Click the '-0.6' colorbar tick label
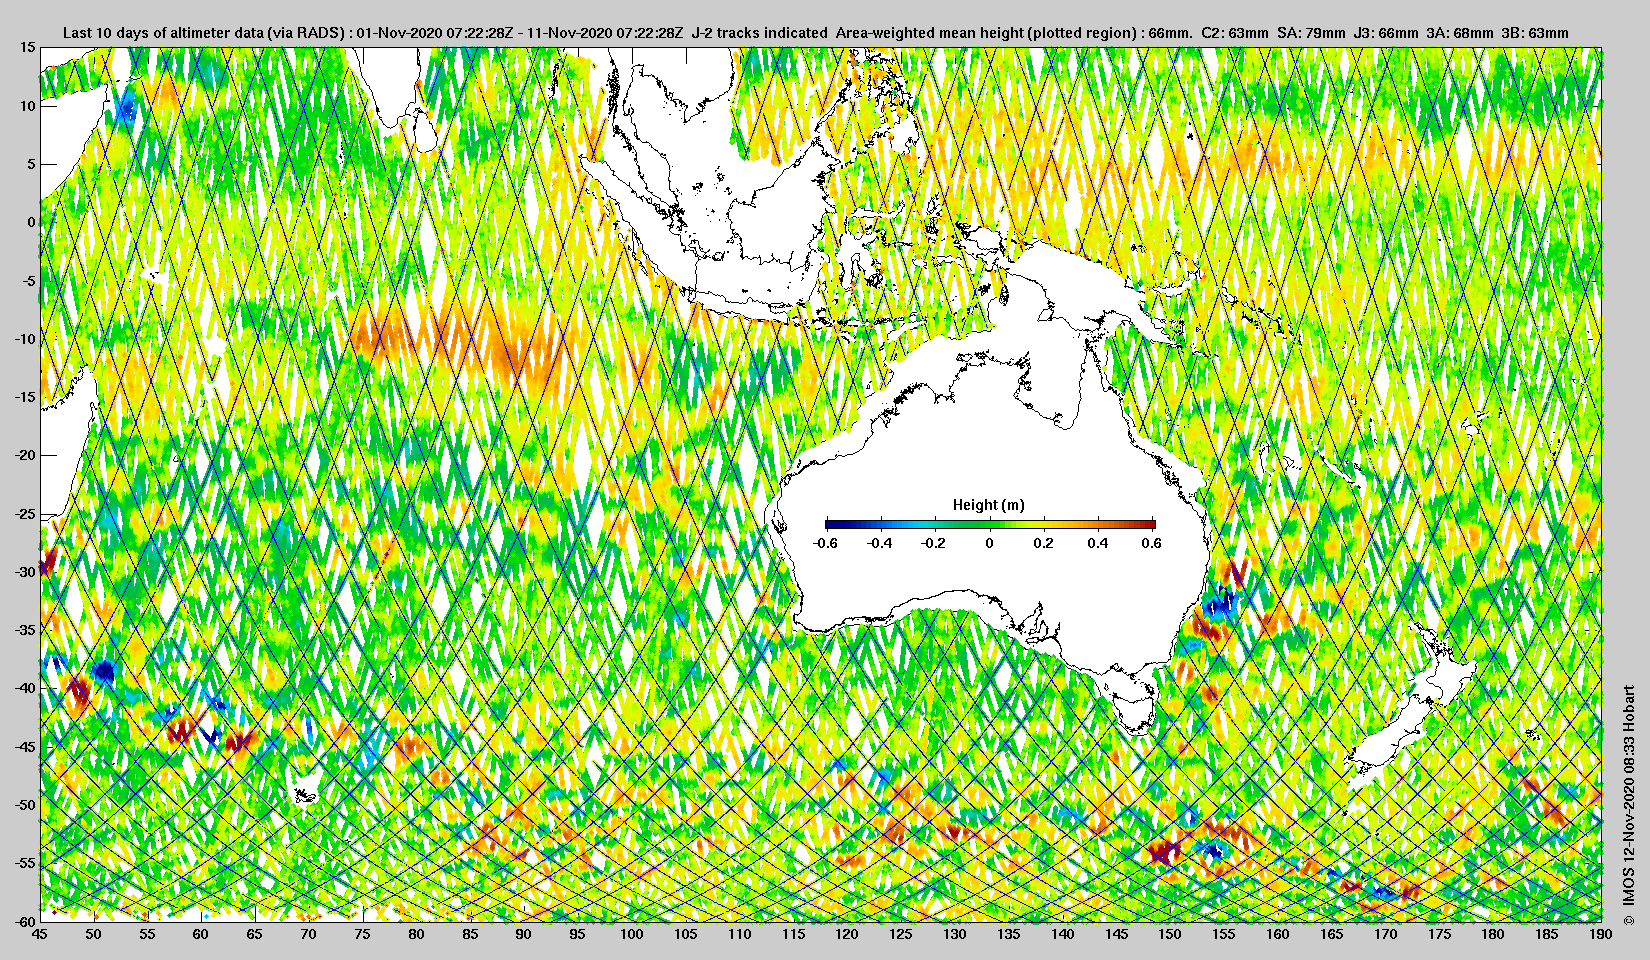The image size is (1650, 960). [825, 543]
